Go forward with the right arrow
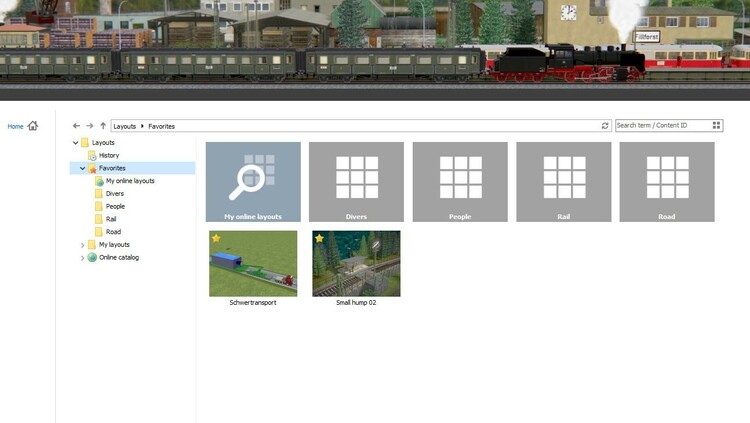 pyautogui.click(x=89, y=126)
